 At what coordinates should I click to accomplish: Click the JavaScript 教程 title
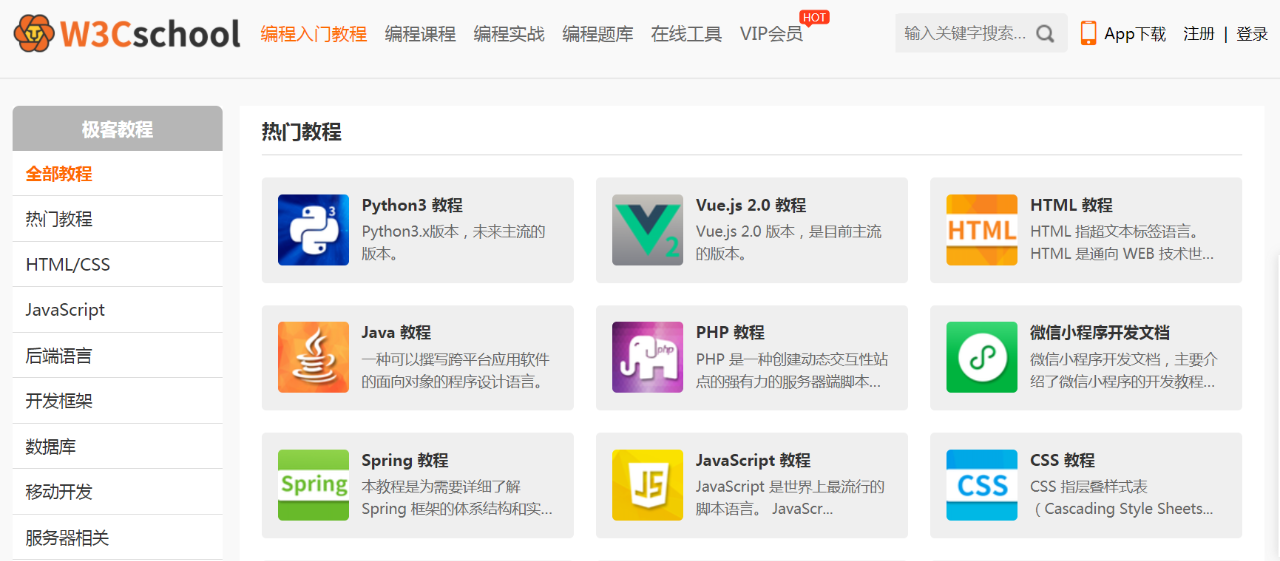(x=753, y=460)
